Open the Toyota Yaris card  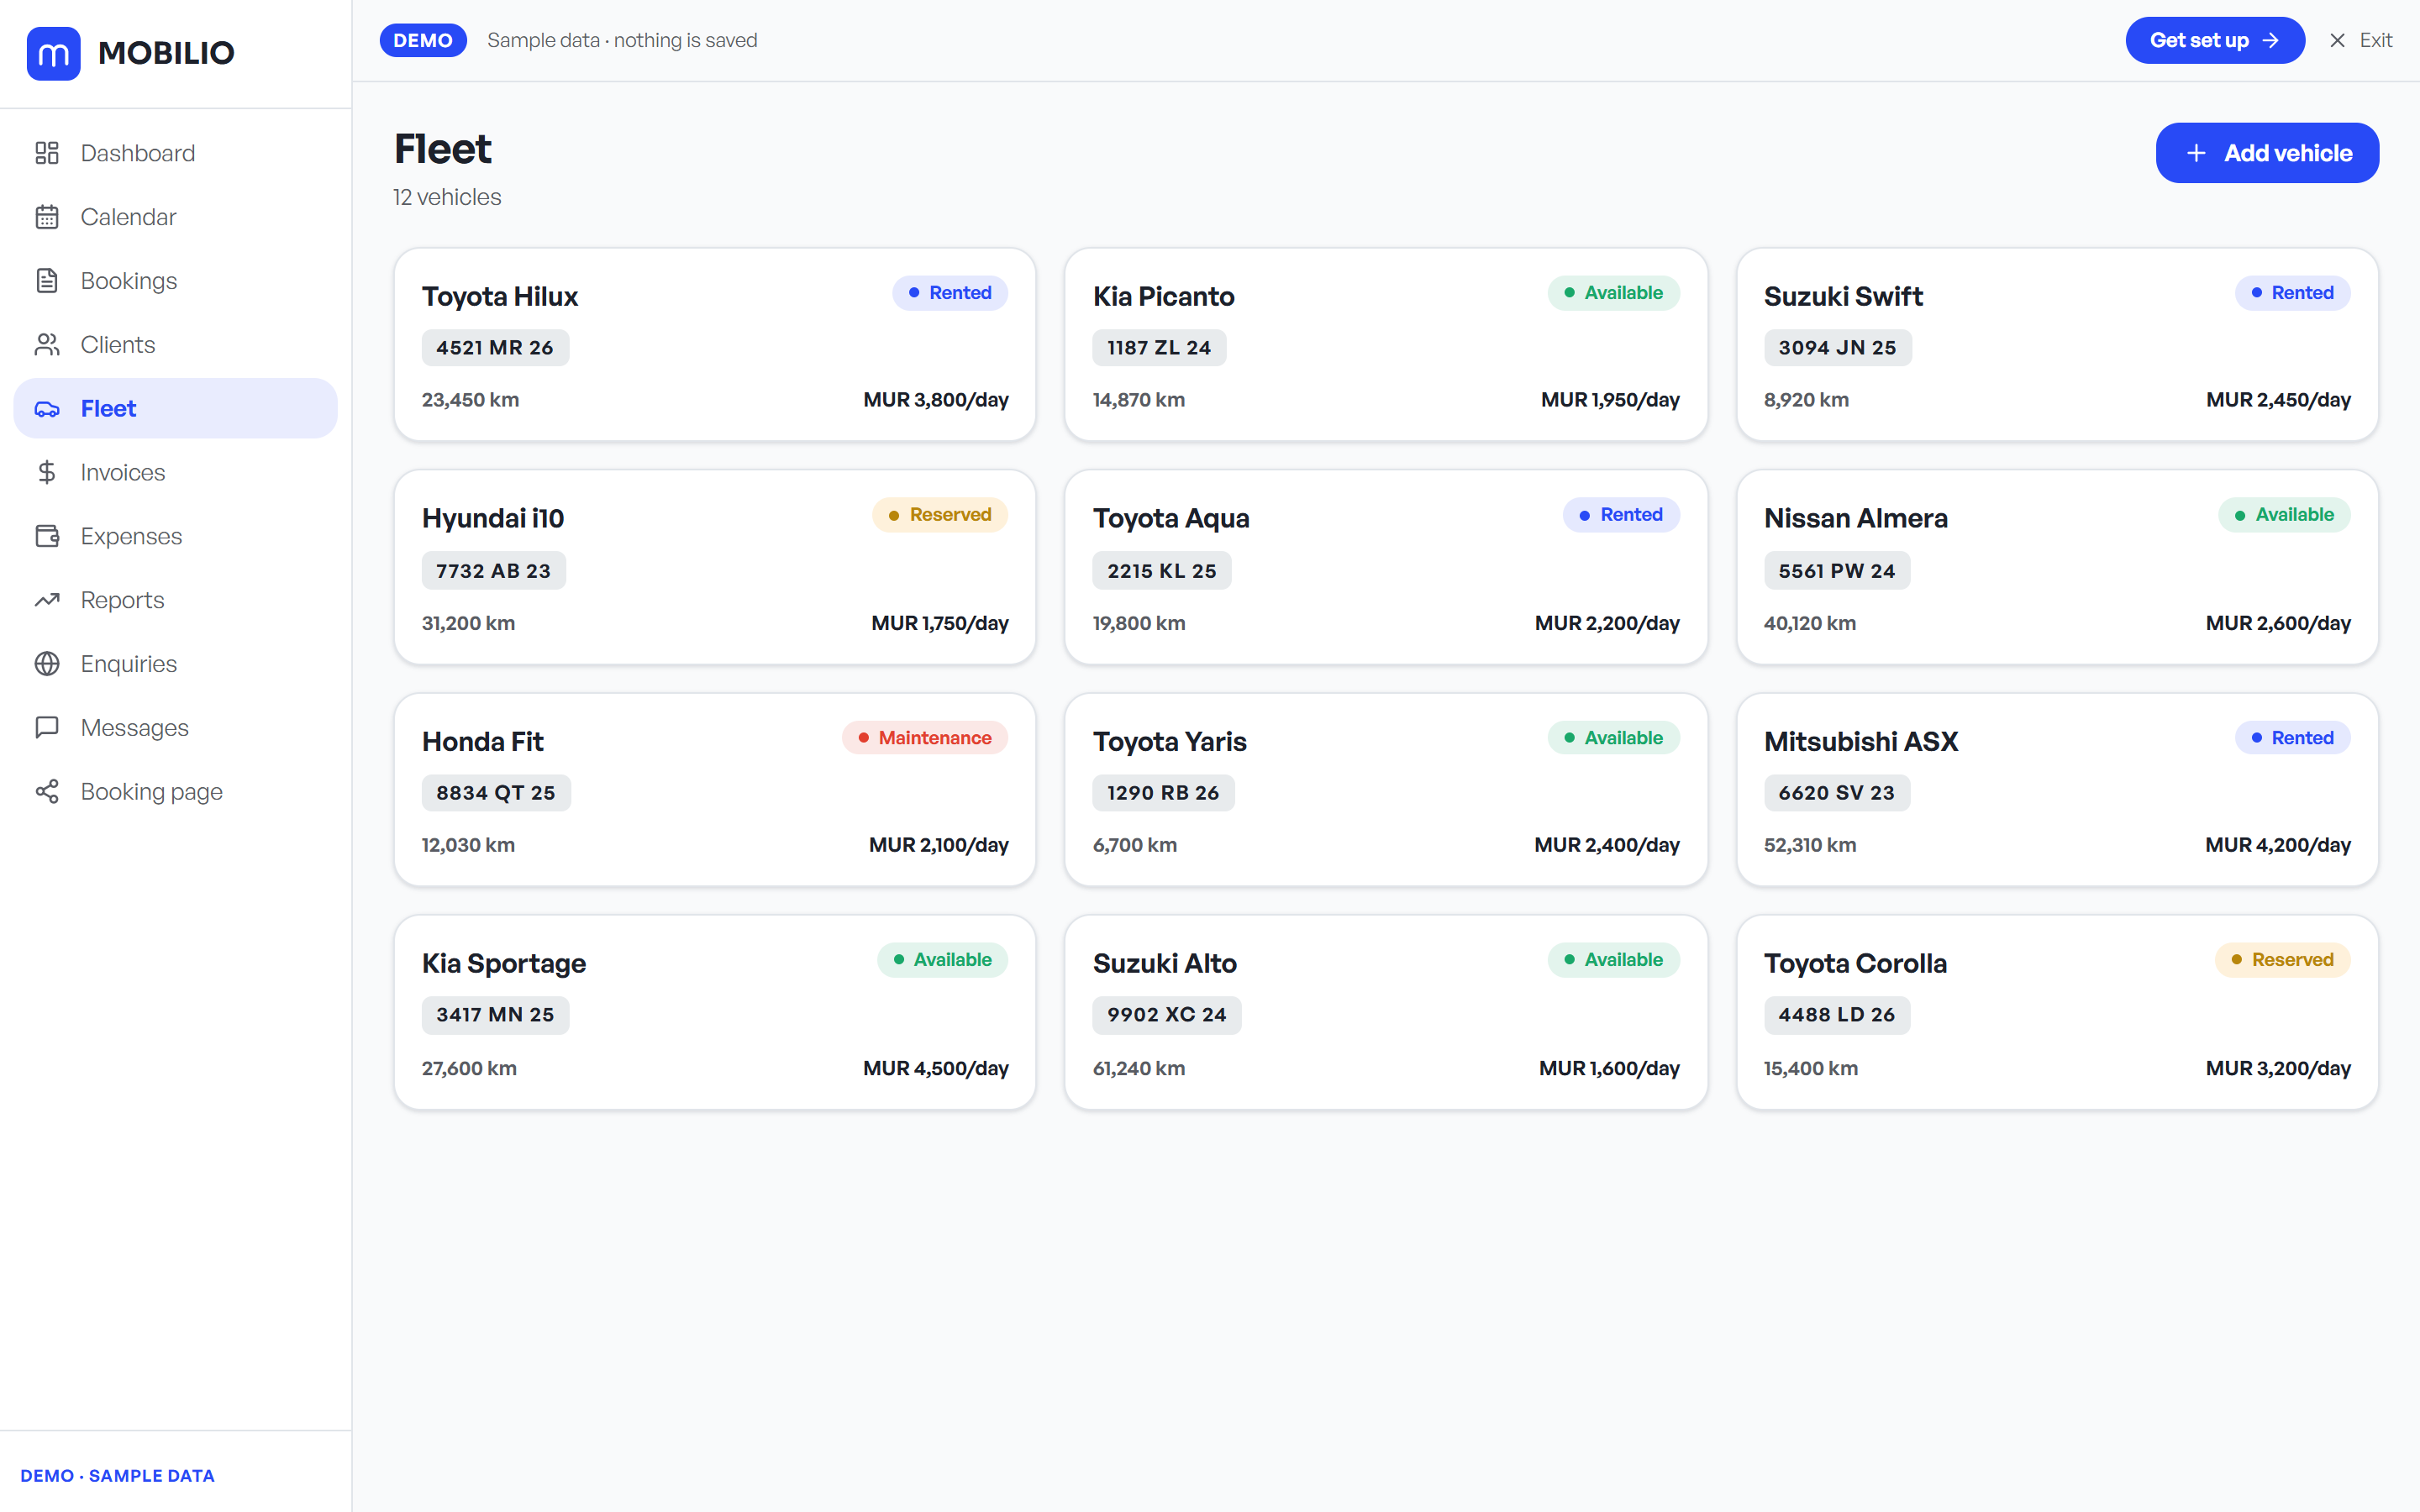coord(1386,790)
